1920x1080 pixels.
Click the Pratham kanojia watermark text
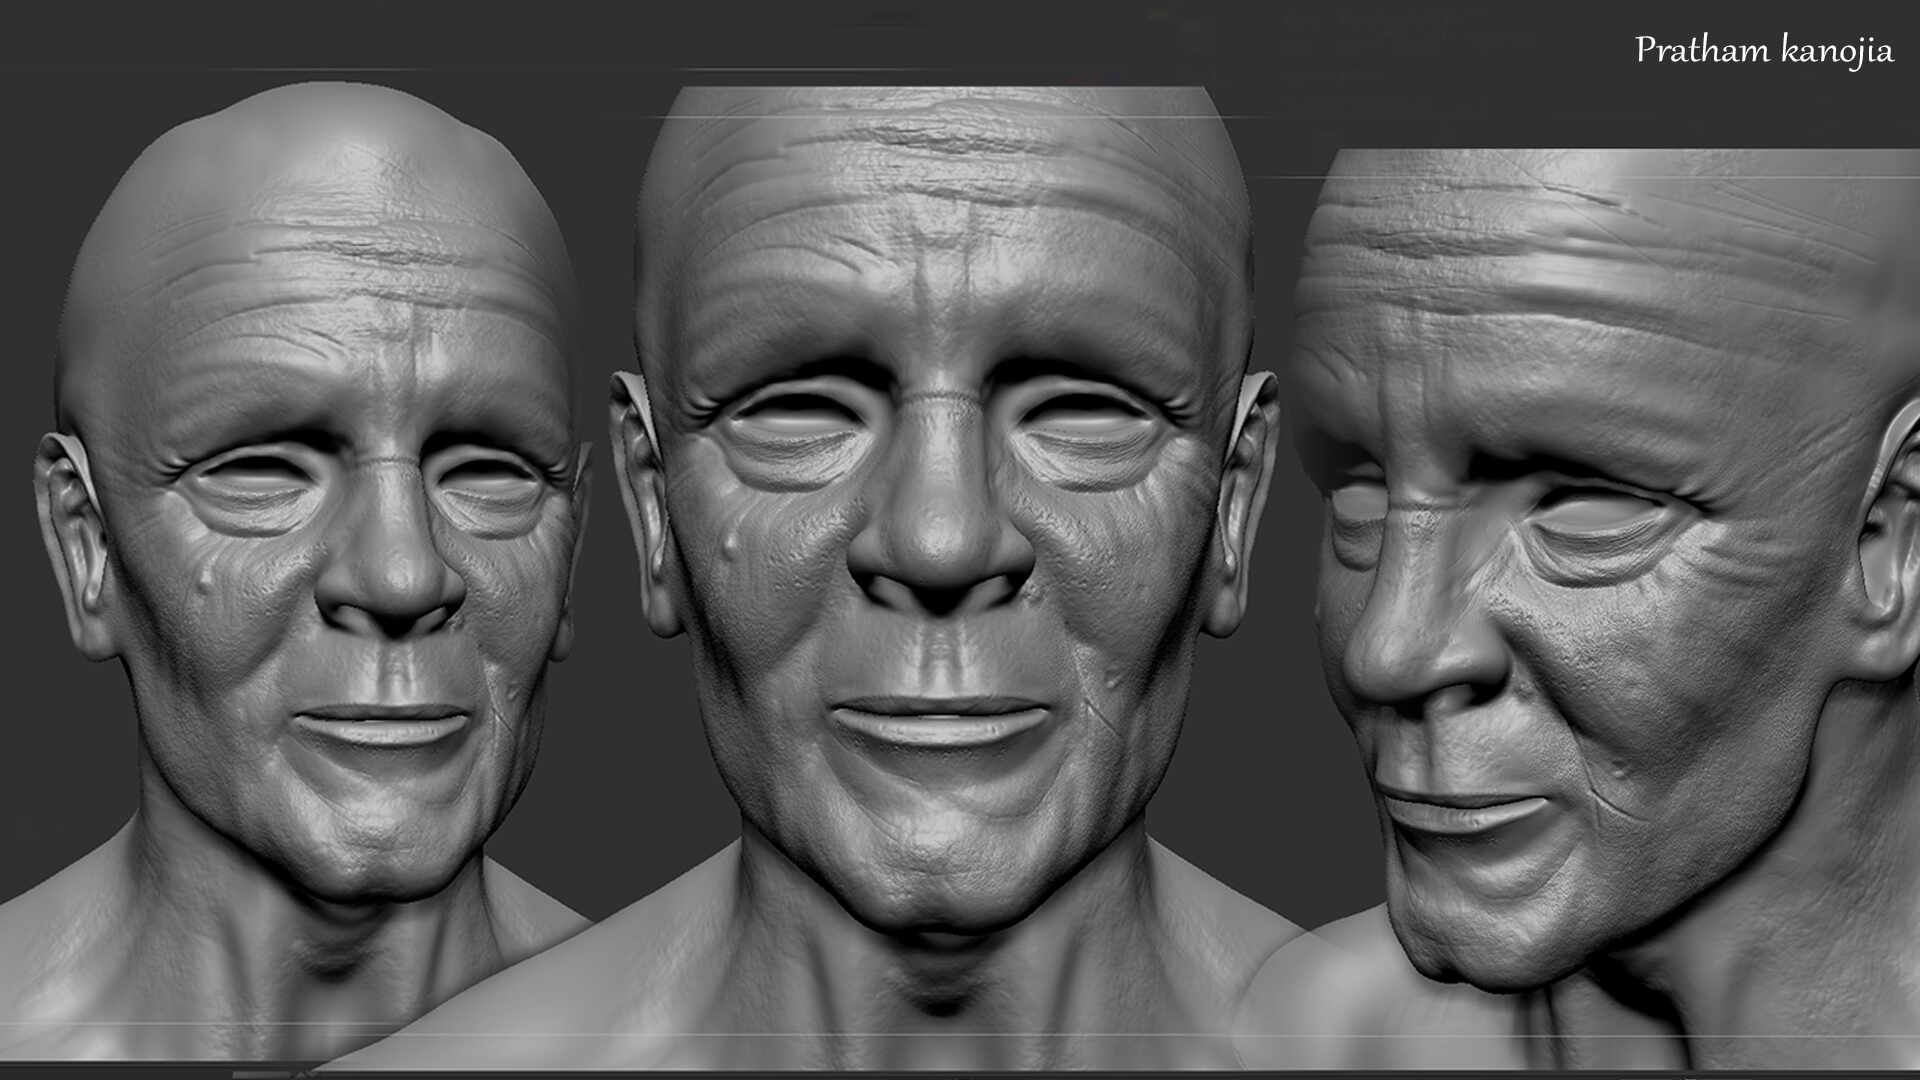pos(1764,50)
